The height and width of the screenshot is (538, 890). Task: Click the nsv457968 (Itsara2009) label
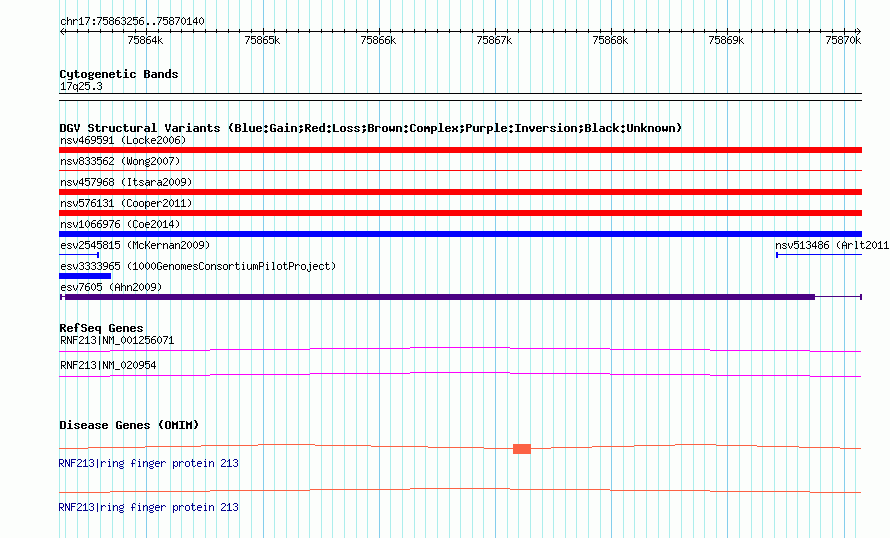click(x=126, y=182)
